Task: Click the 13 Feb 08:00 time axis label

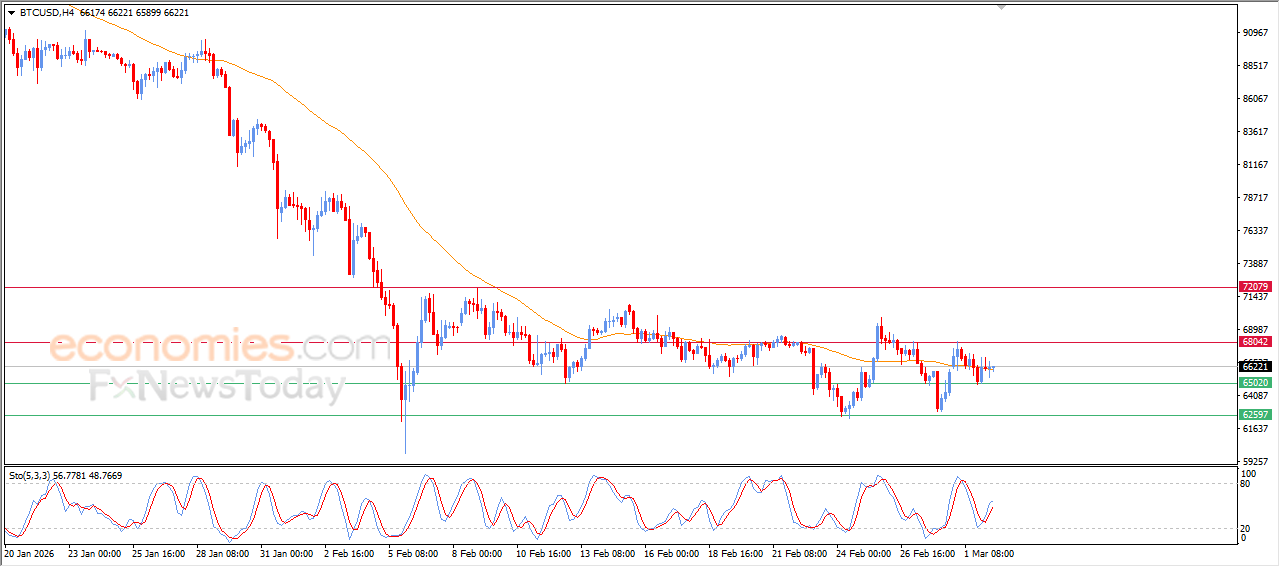Action: click(x=607, y=553)
